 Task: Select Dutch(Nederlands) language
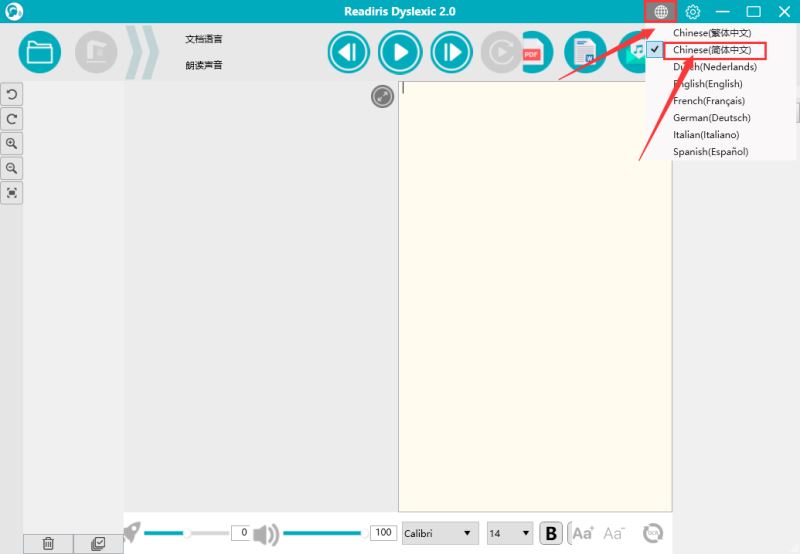[x=715, y=67]
